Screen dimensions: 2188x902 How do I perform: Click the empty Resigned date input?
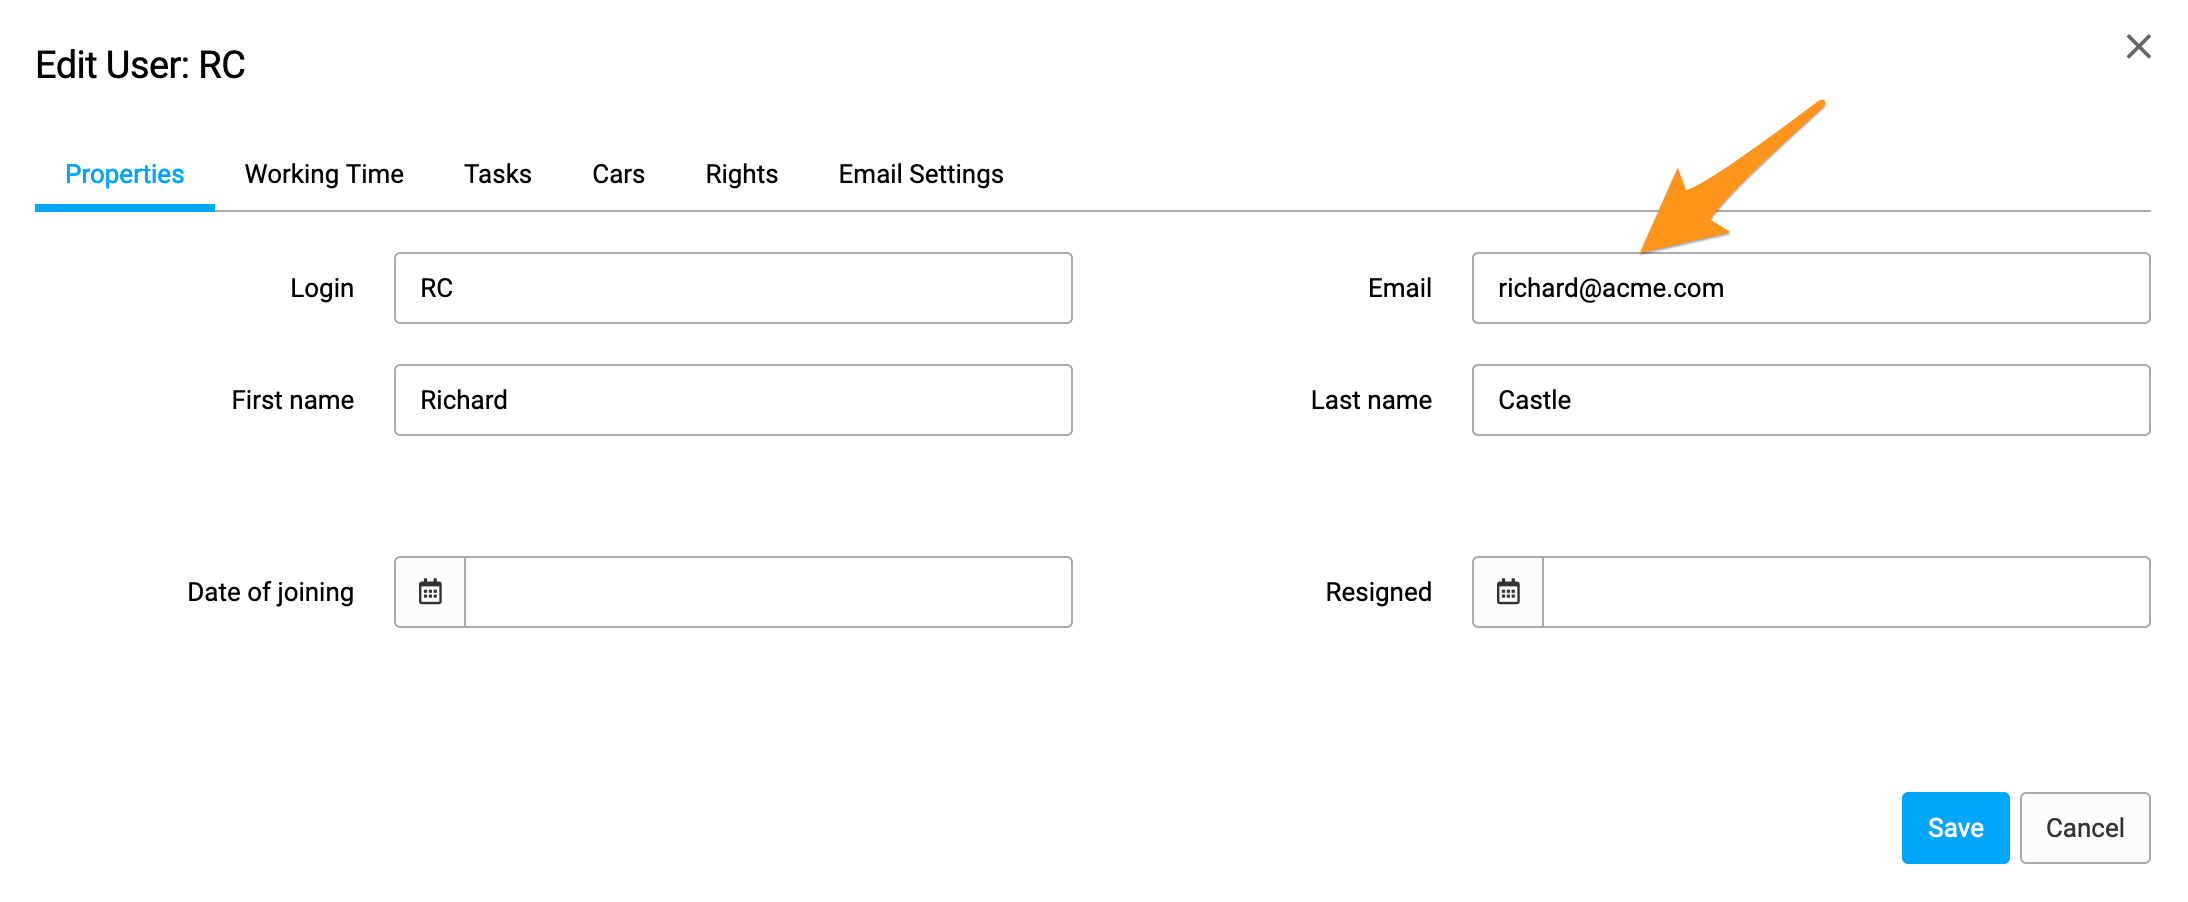1846,592
